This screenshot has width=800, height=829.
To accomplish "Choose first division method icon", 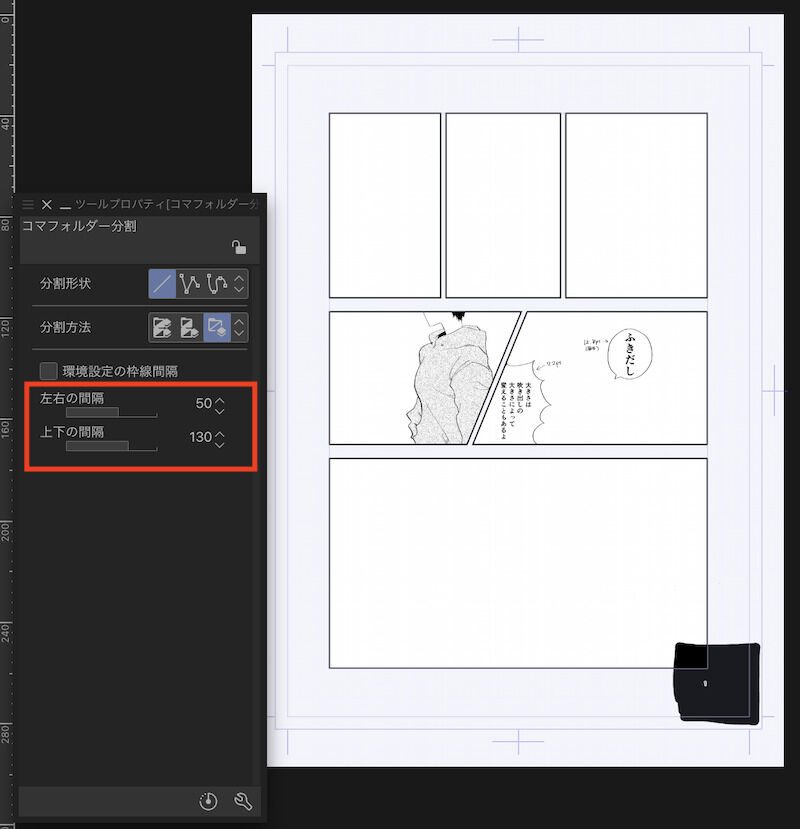I will [162, 327].
